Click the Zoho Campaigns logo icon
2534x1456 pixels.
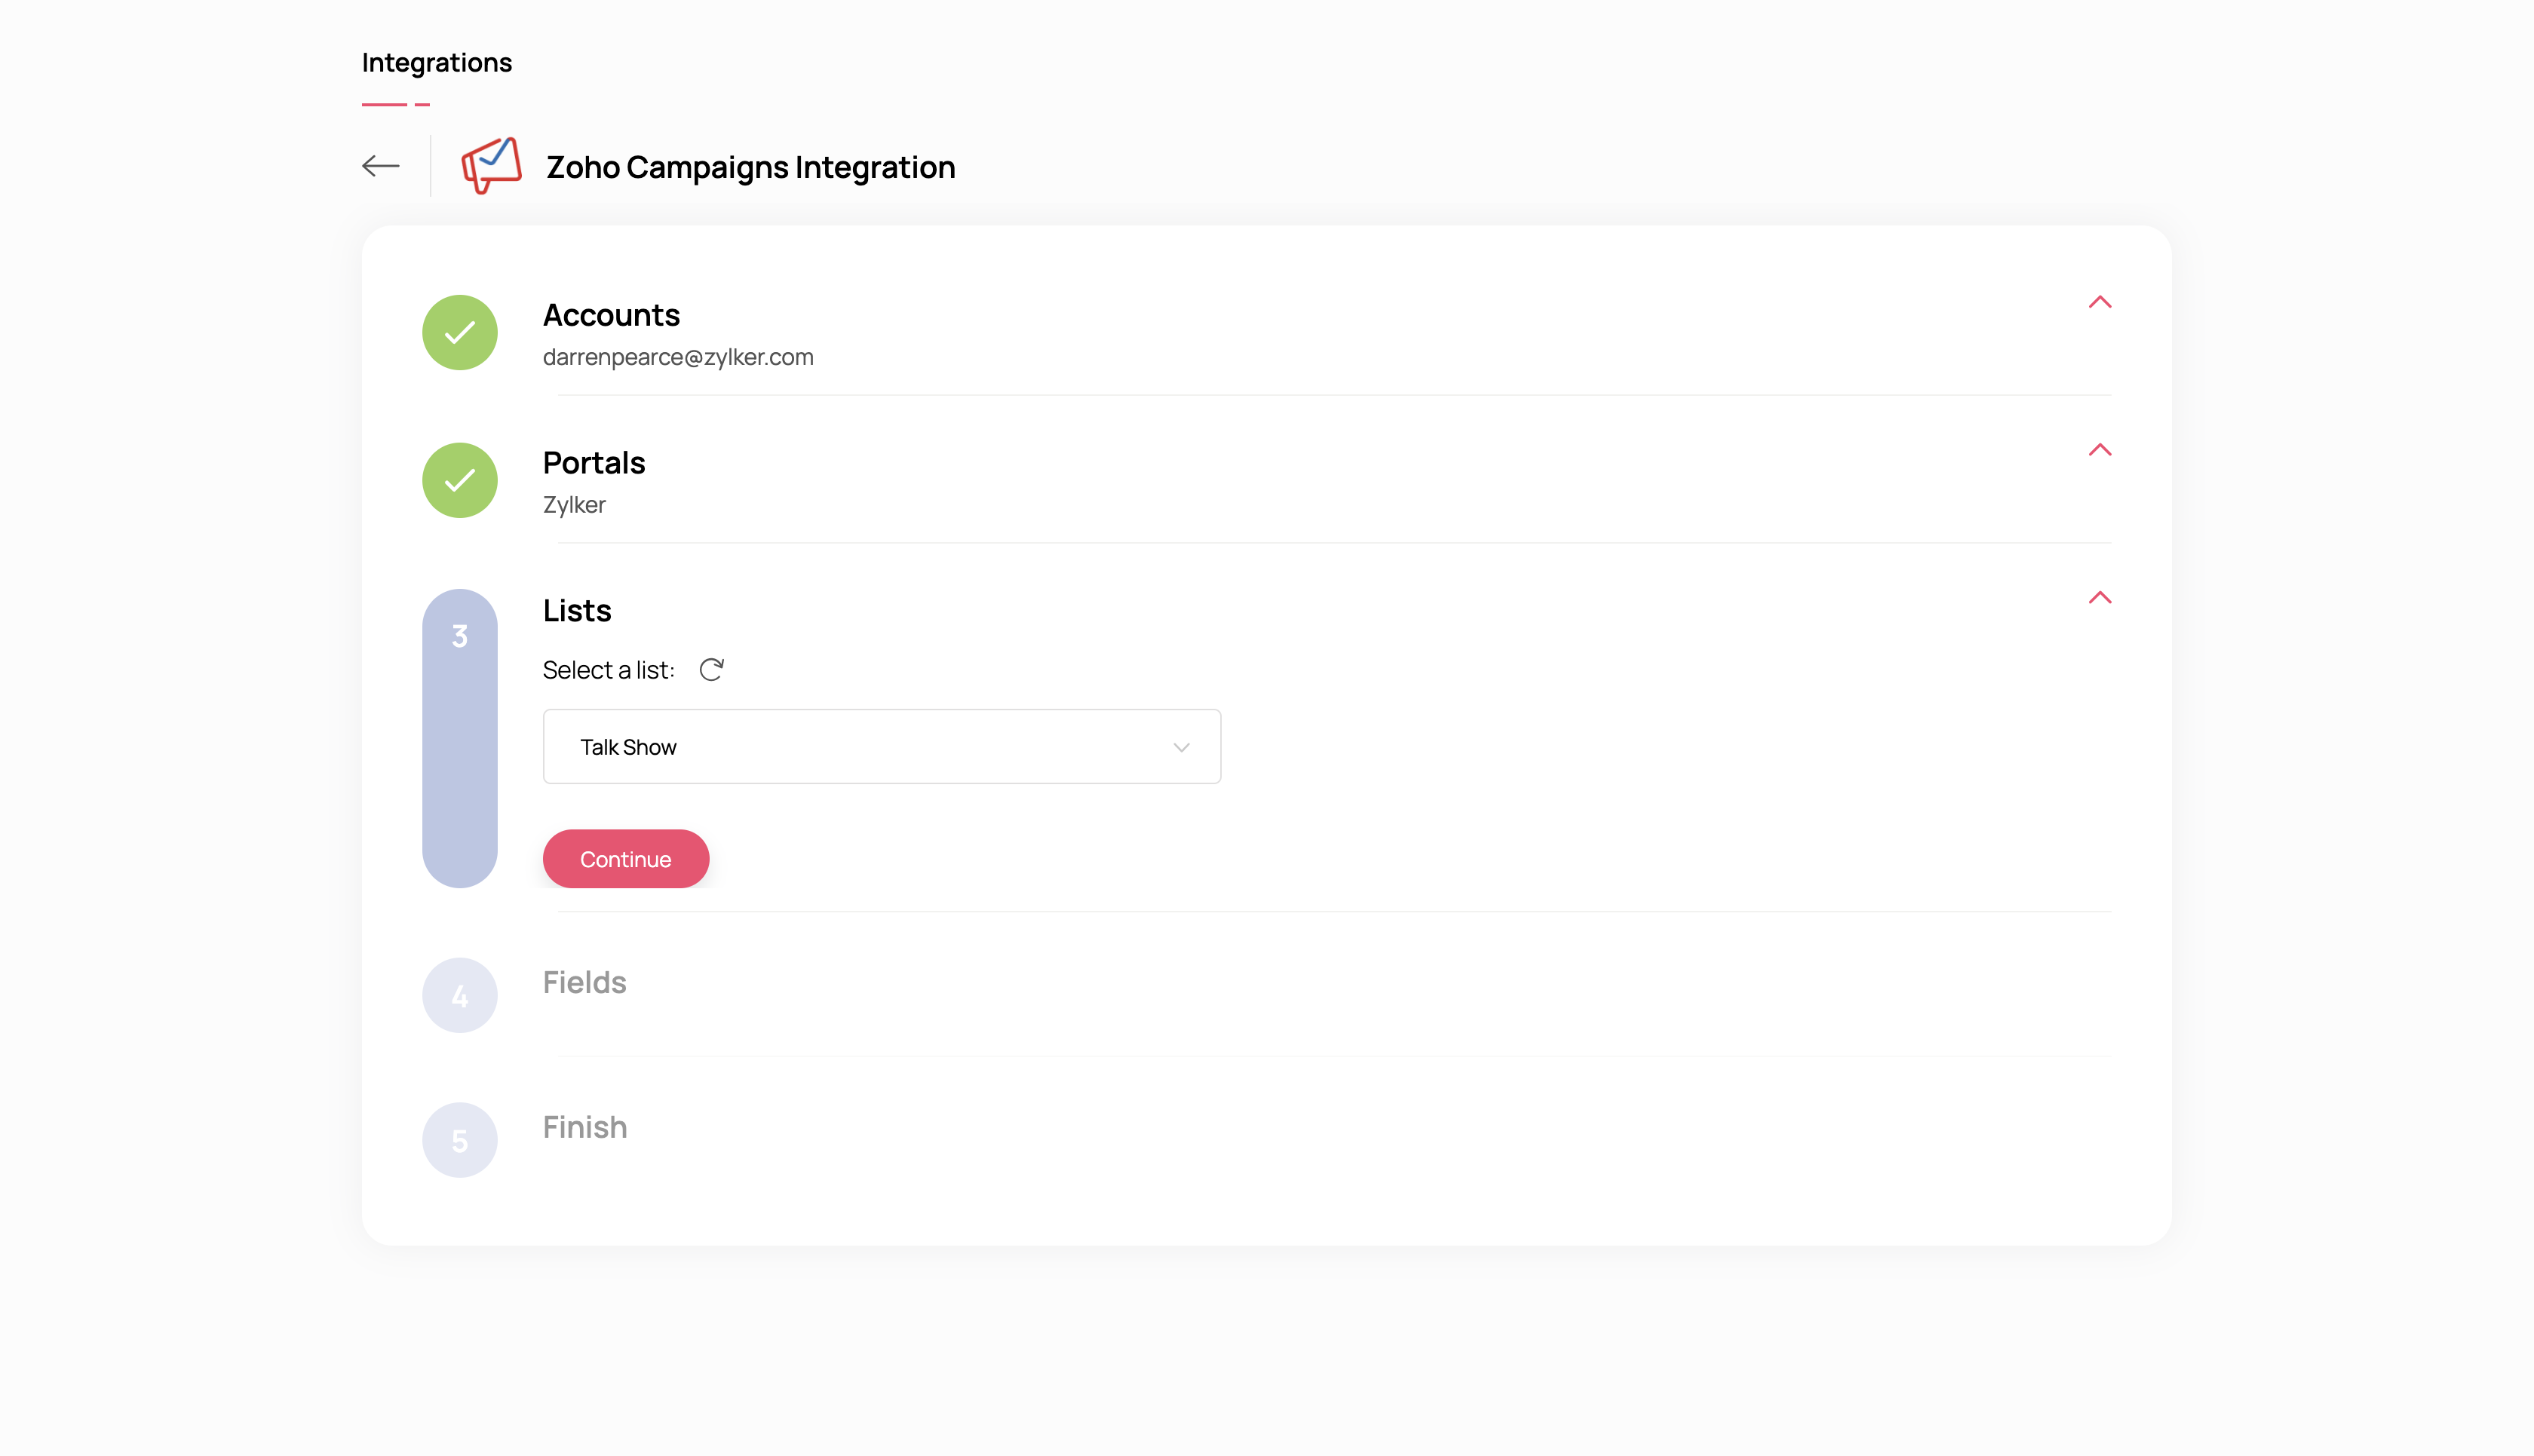491,166
